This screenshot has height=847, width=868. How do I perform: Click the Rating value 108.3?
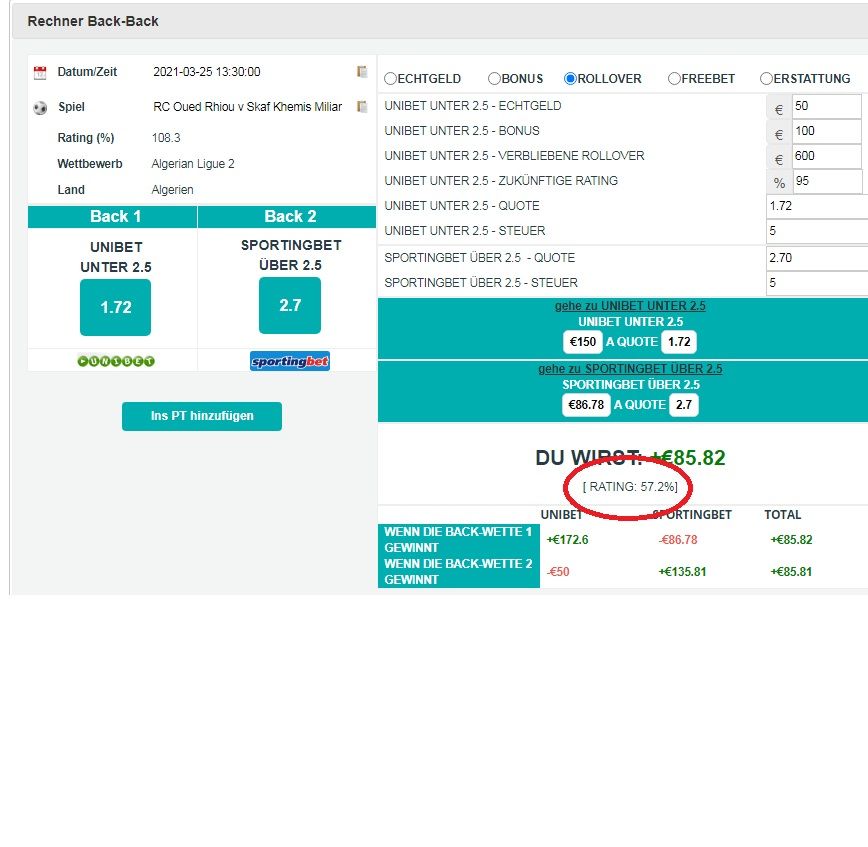point(166,138)
